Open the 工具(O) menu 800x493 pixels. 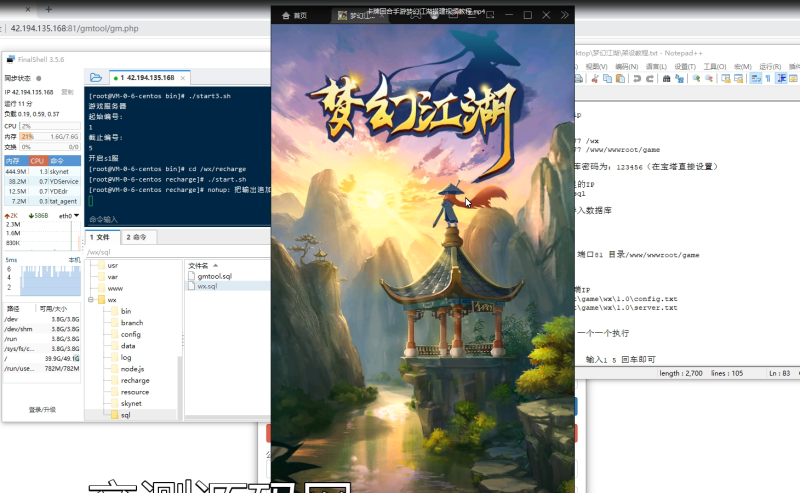click(x=715, y=66)
